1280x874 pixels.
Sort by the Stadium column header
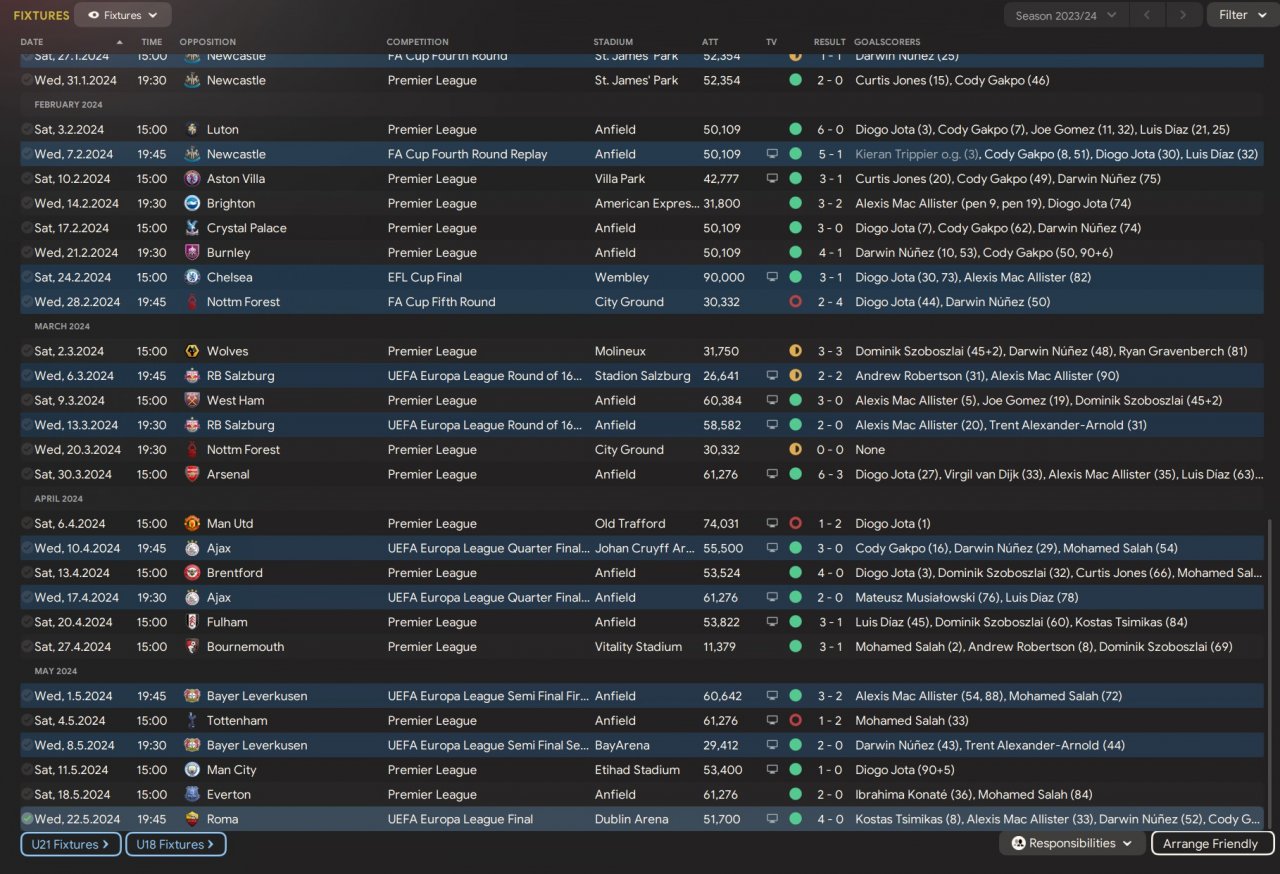pos(613,42)
